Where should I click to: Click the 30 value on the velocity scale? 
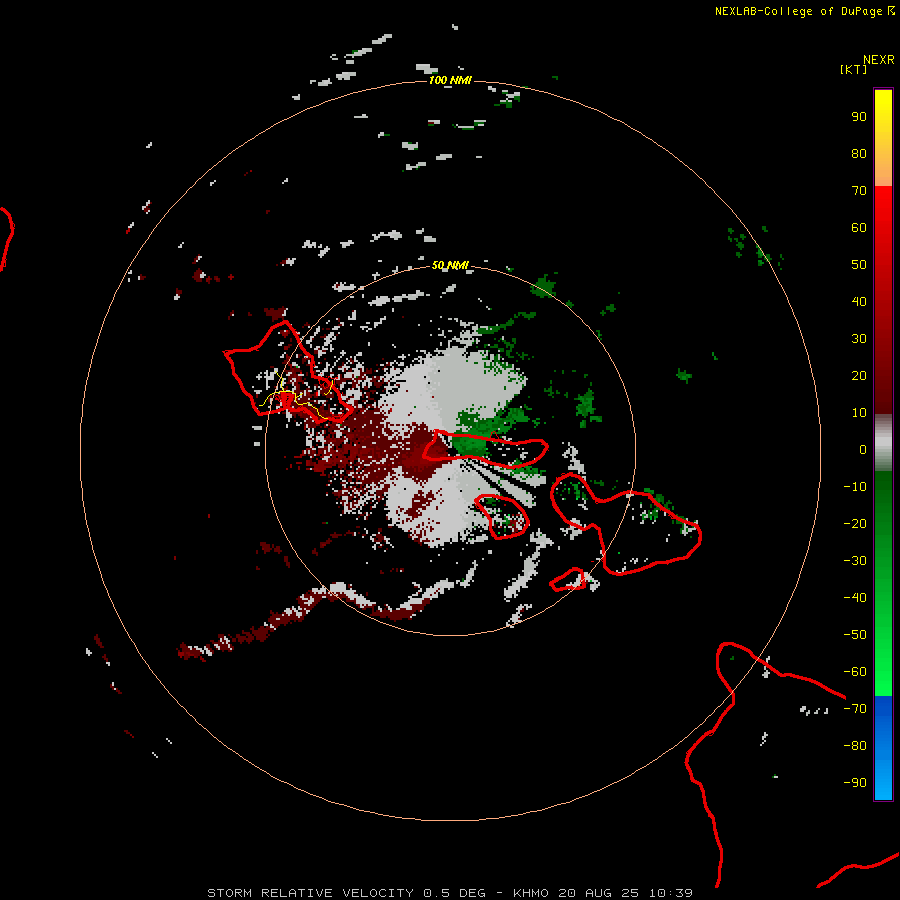point(859,339)
